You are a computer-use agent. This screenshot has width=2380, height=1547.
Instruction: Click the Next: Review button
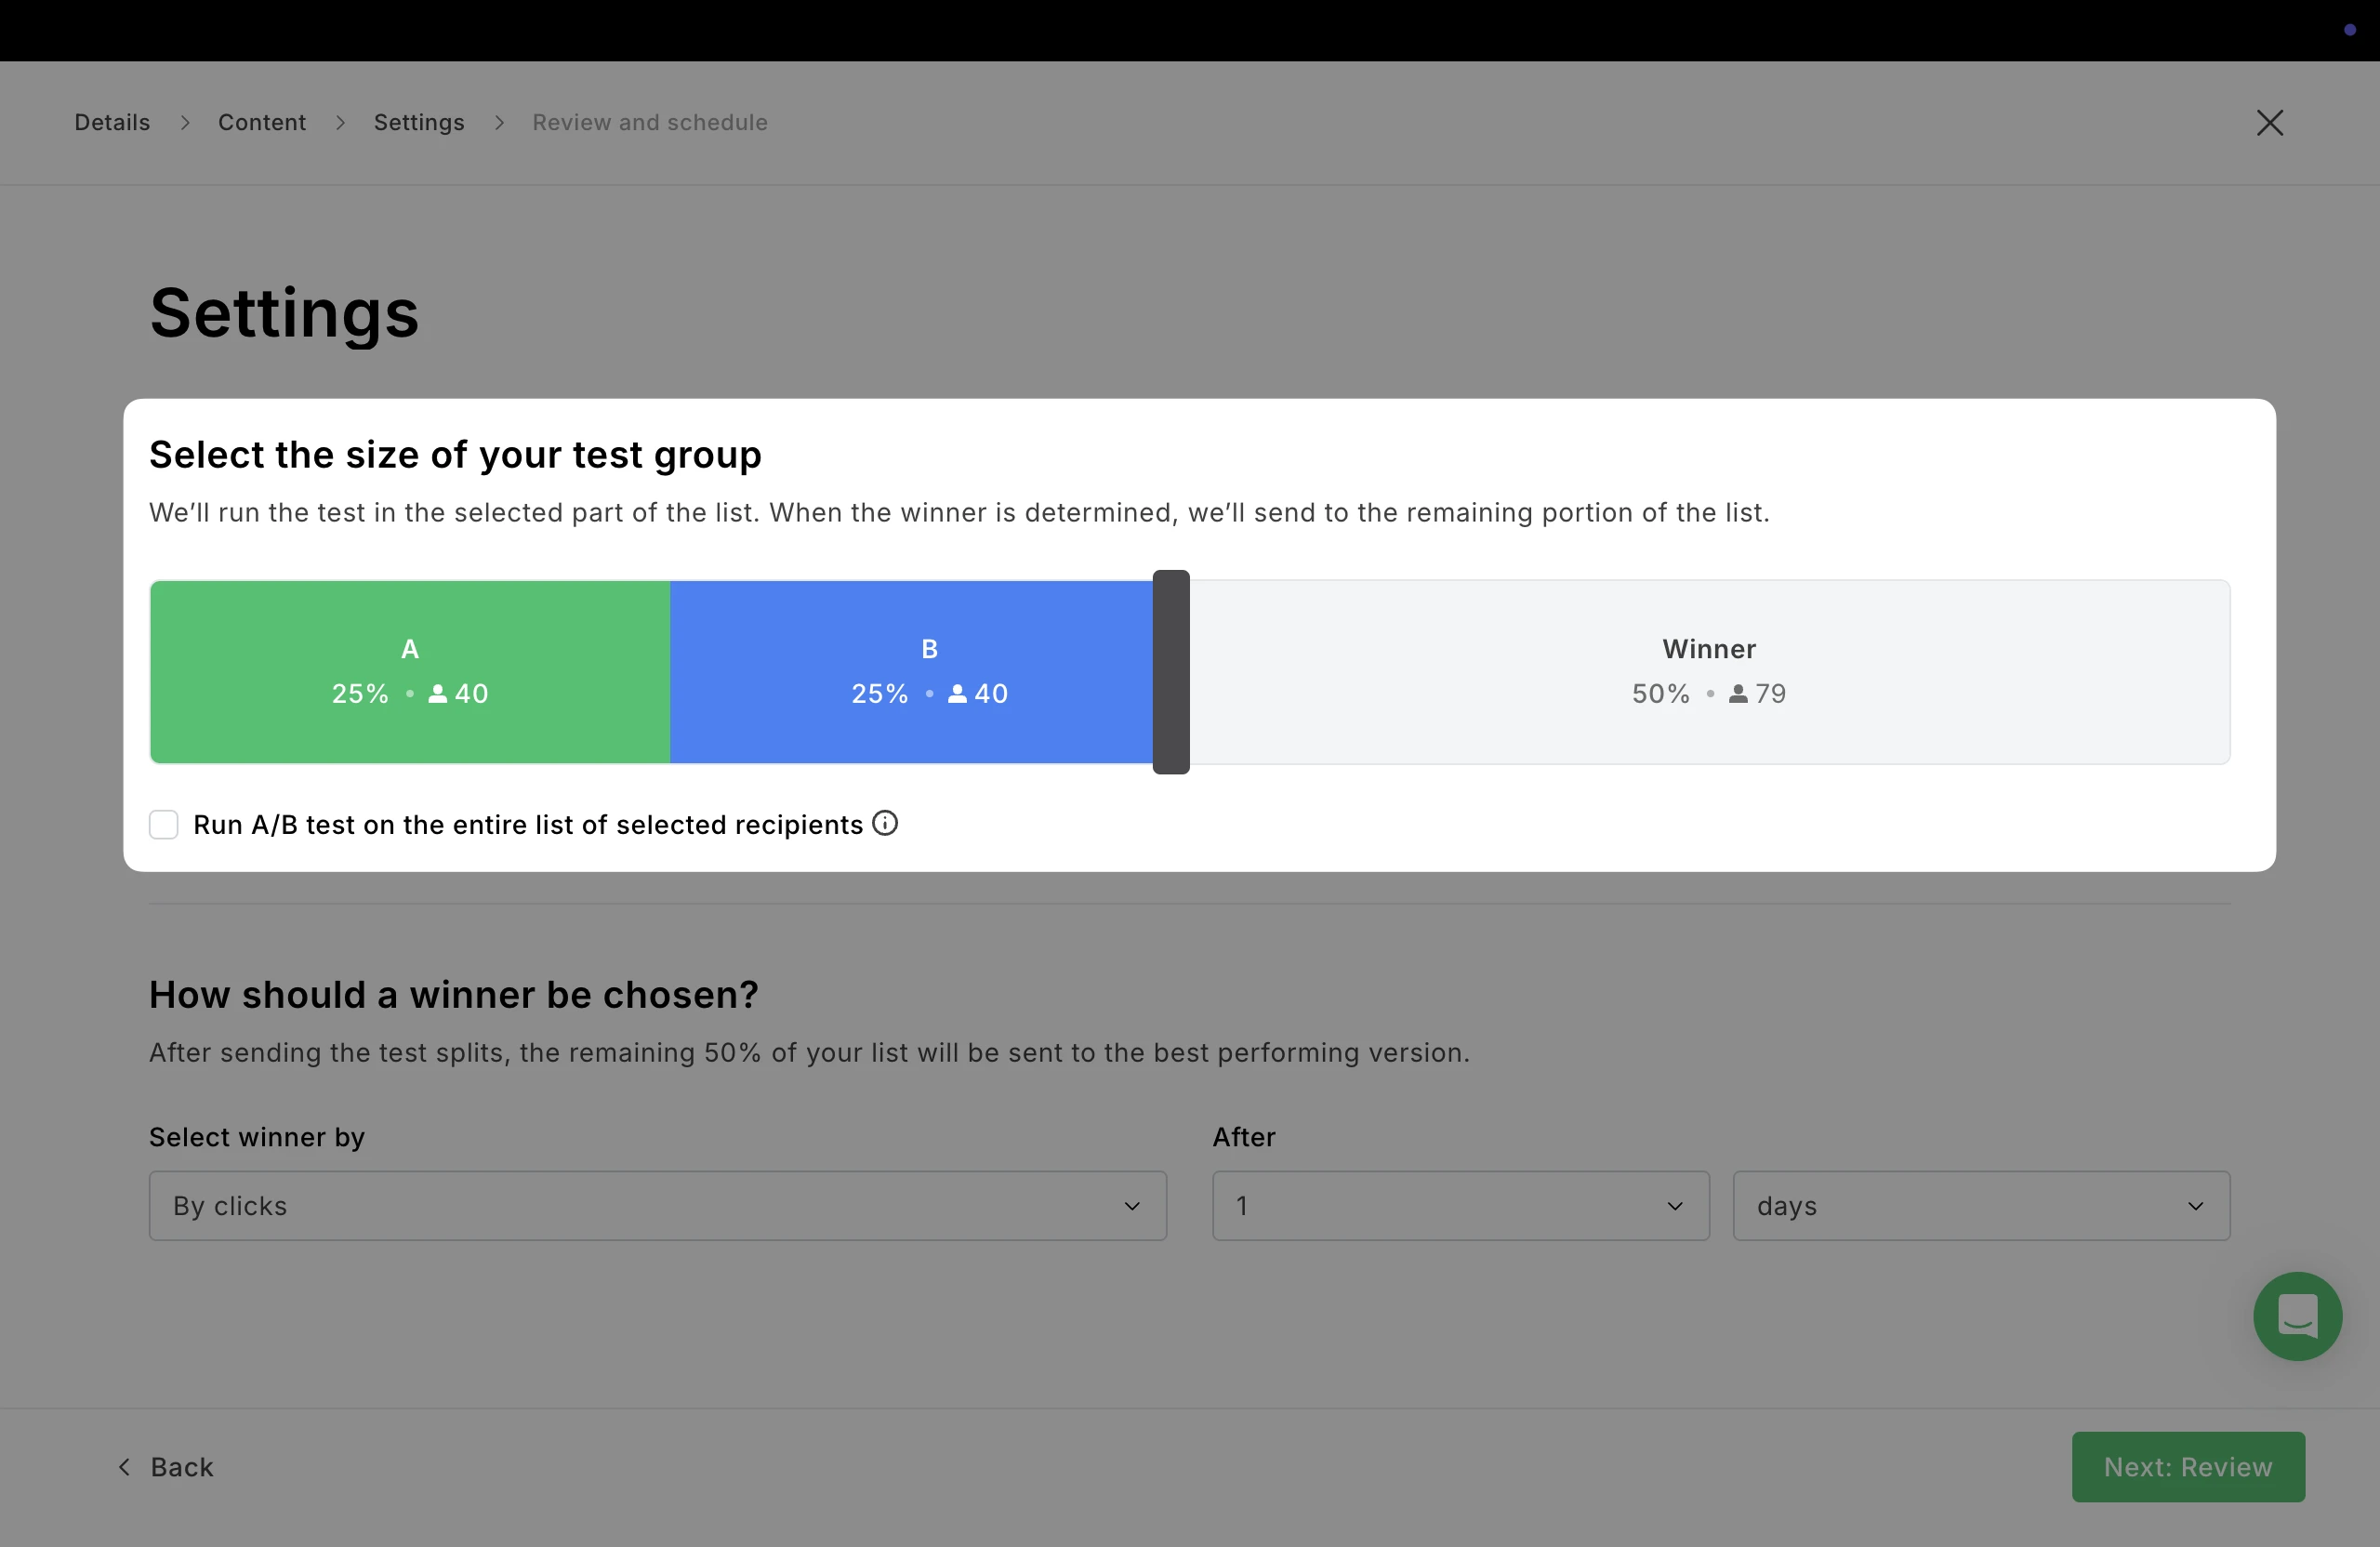tap(2188, 1467)
